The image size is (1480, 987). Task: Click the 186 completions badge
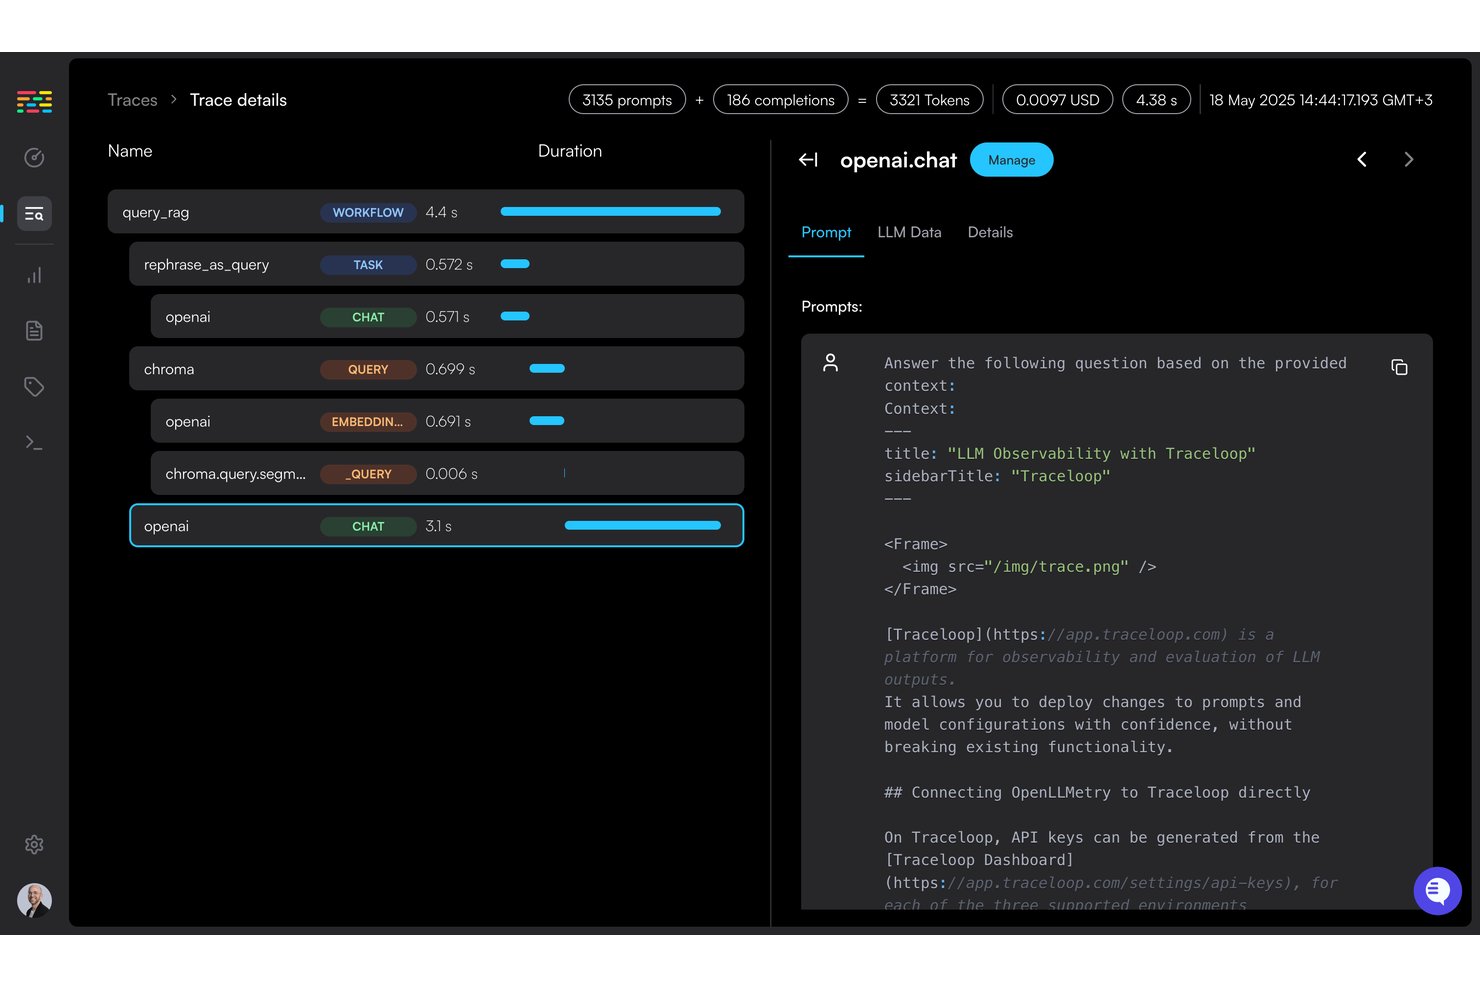pyautogui.click(x=780, y=100)
